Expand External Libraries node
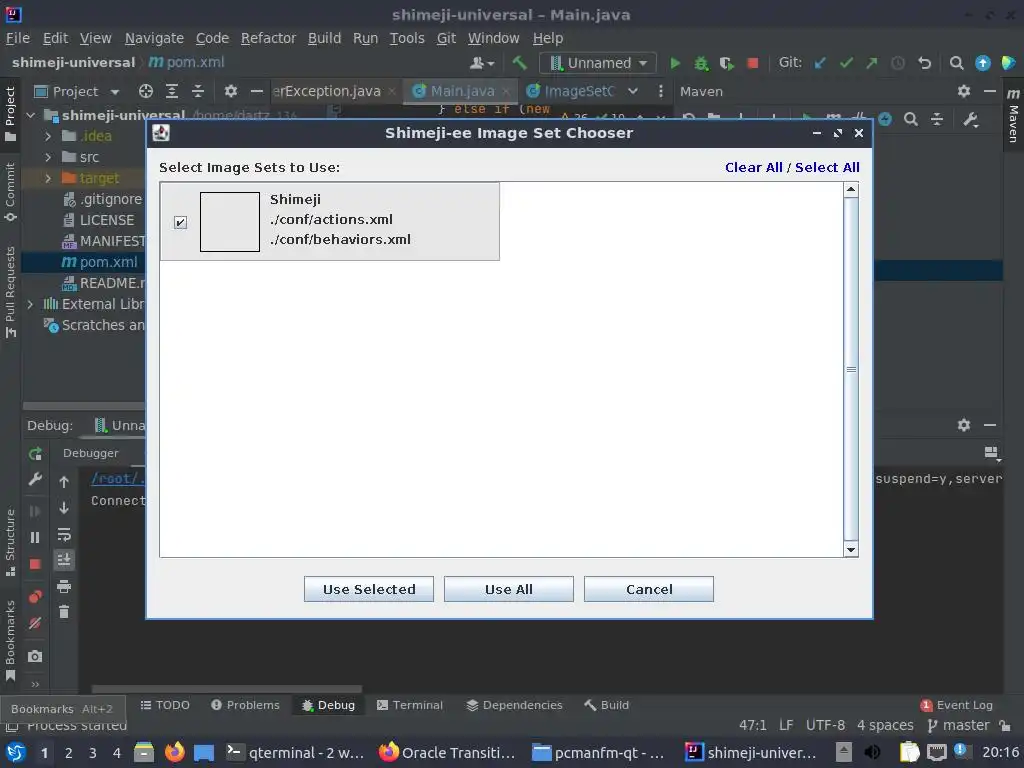The image size is (1024, 768). (30, 304)
